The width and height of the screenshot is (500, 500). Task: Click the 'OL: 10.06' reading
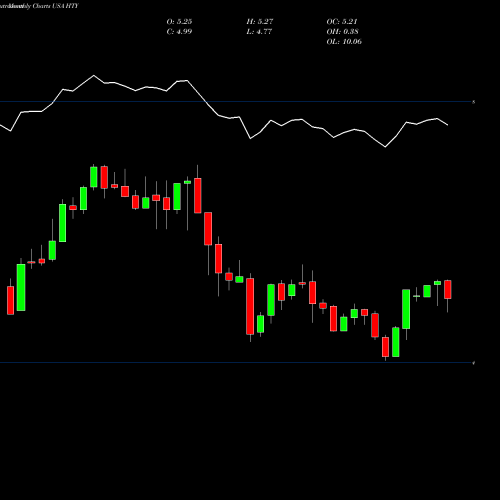coord(344,42)
